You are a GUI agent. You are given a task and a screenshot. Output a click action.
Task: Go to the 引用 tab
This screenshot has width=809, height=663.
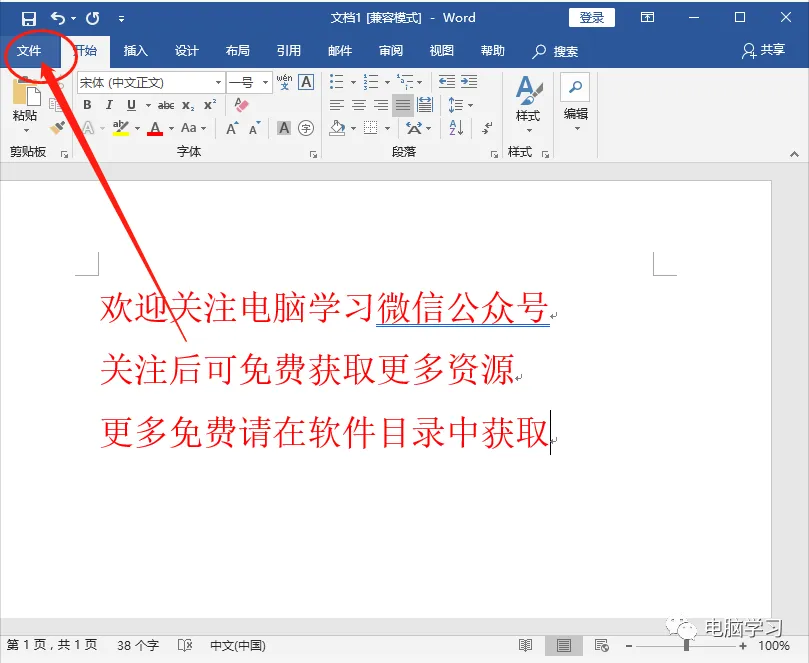[289, 51]
